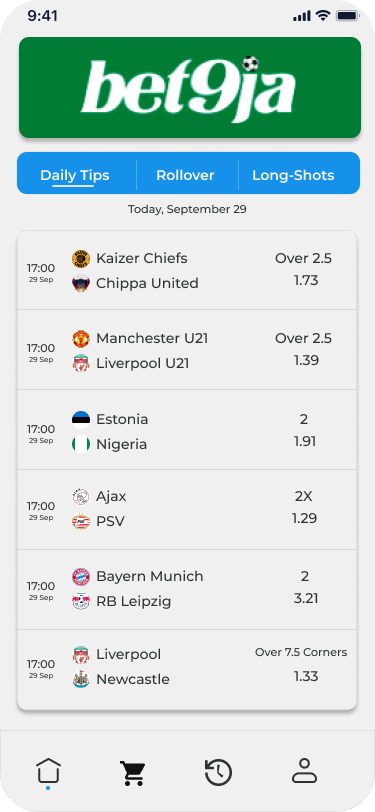This screenshot has width=375, height=812.
Task: Select Over 7.5 Corners tip for Liverpool
Action: [x=301, y=652]
